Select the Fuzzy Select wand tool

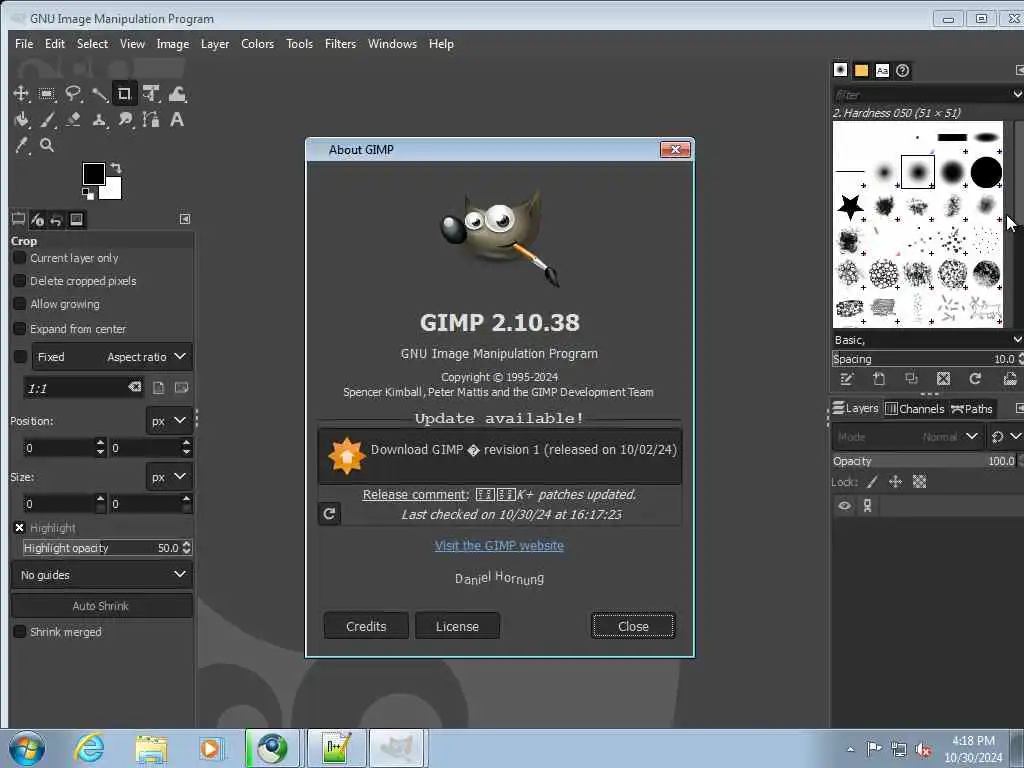(99, 94)
